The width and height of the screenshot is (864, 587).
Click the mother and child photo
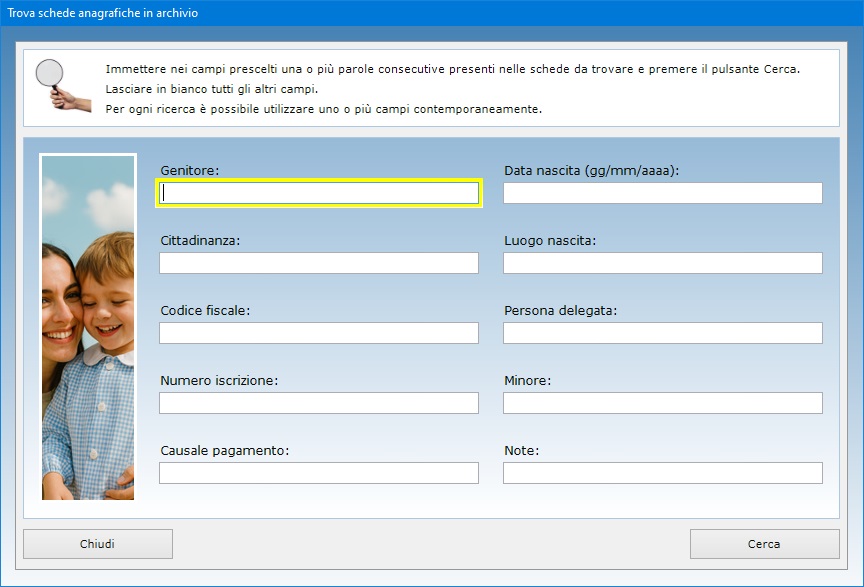point(88,327)
